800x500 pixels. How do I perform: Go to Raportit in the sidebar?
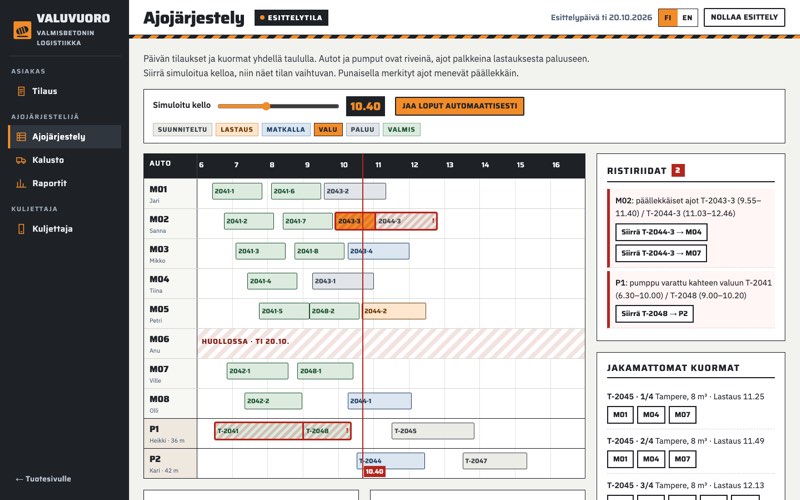pos(65,184)
